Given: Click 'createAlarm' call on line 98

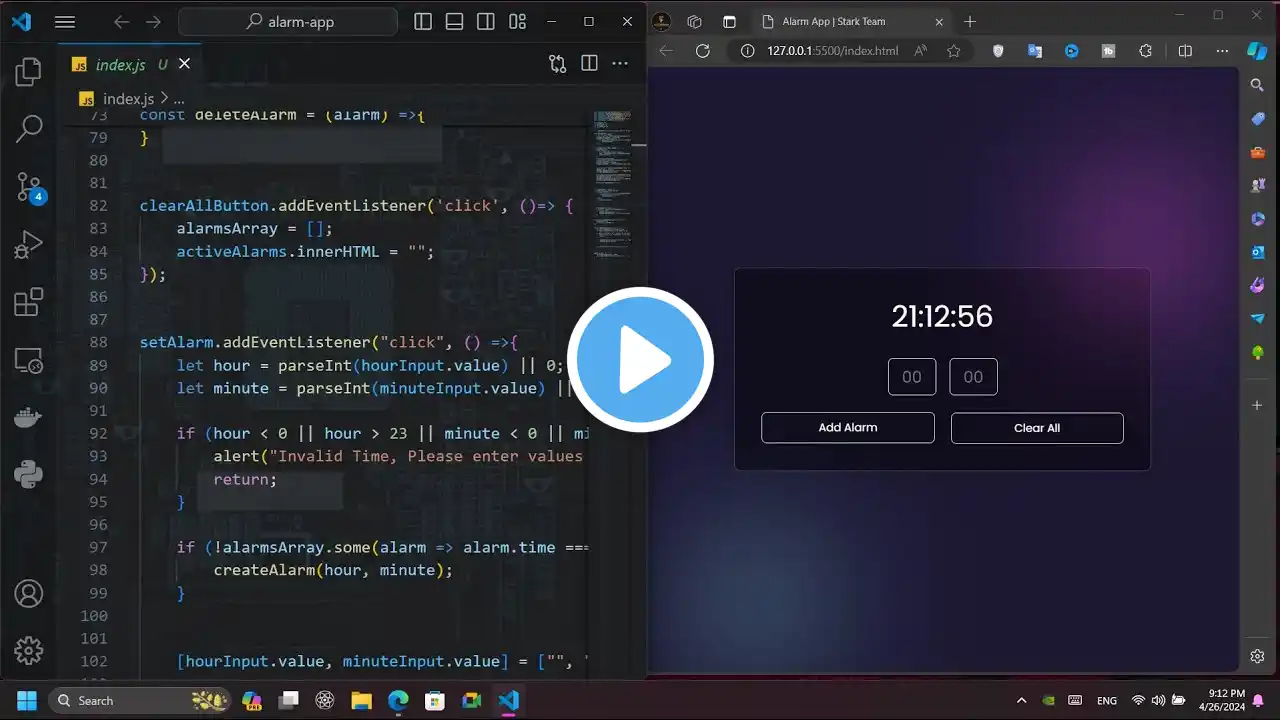Looking at the screenshot, I should [x=264, y=570].
